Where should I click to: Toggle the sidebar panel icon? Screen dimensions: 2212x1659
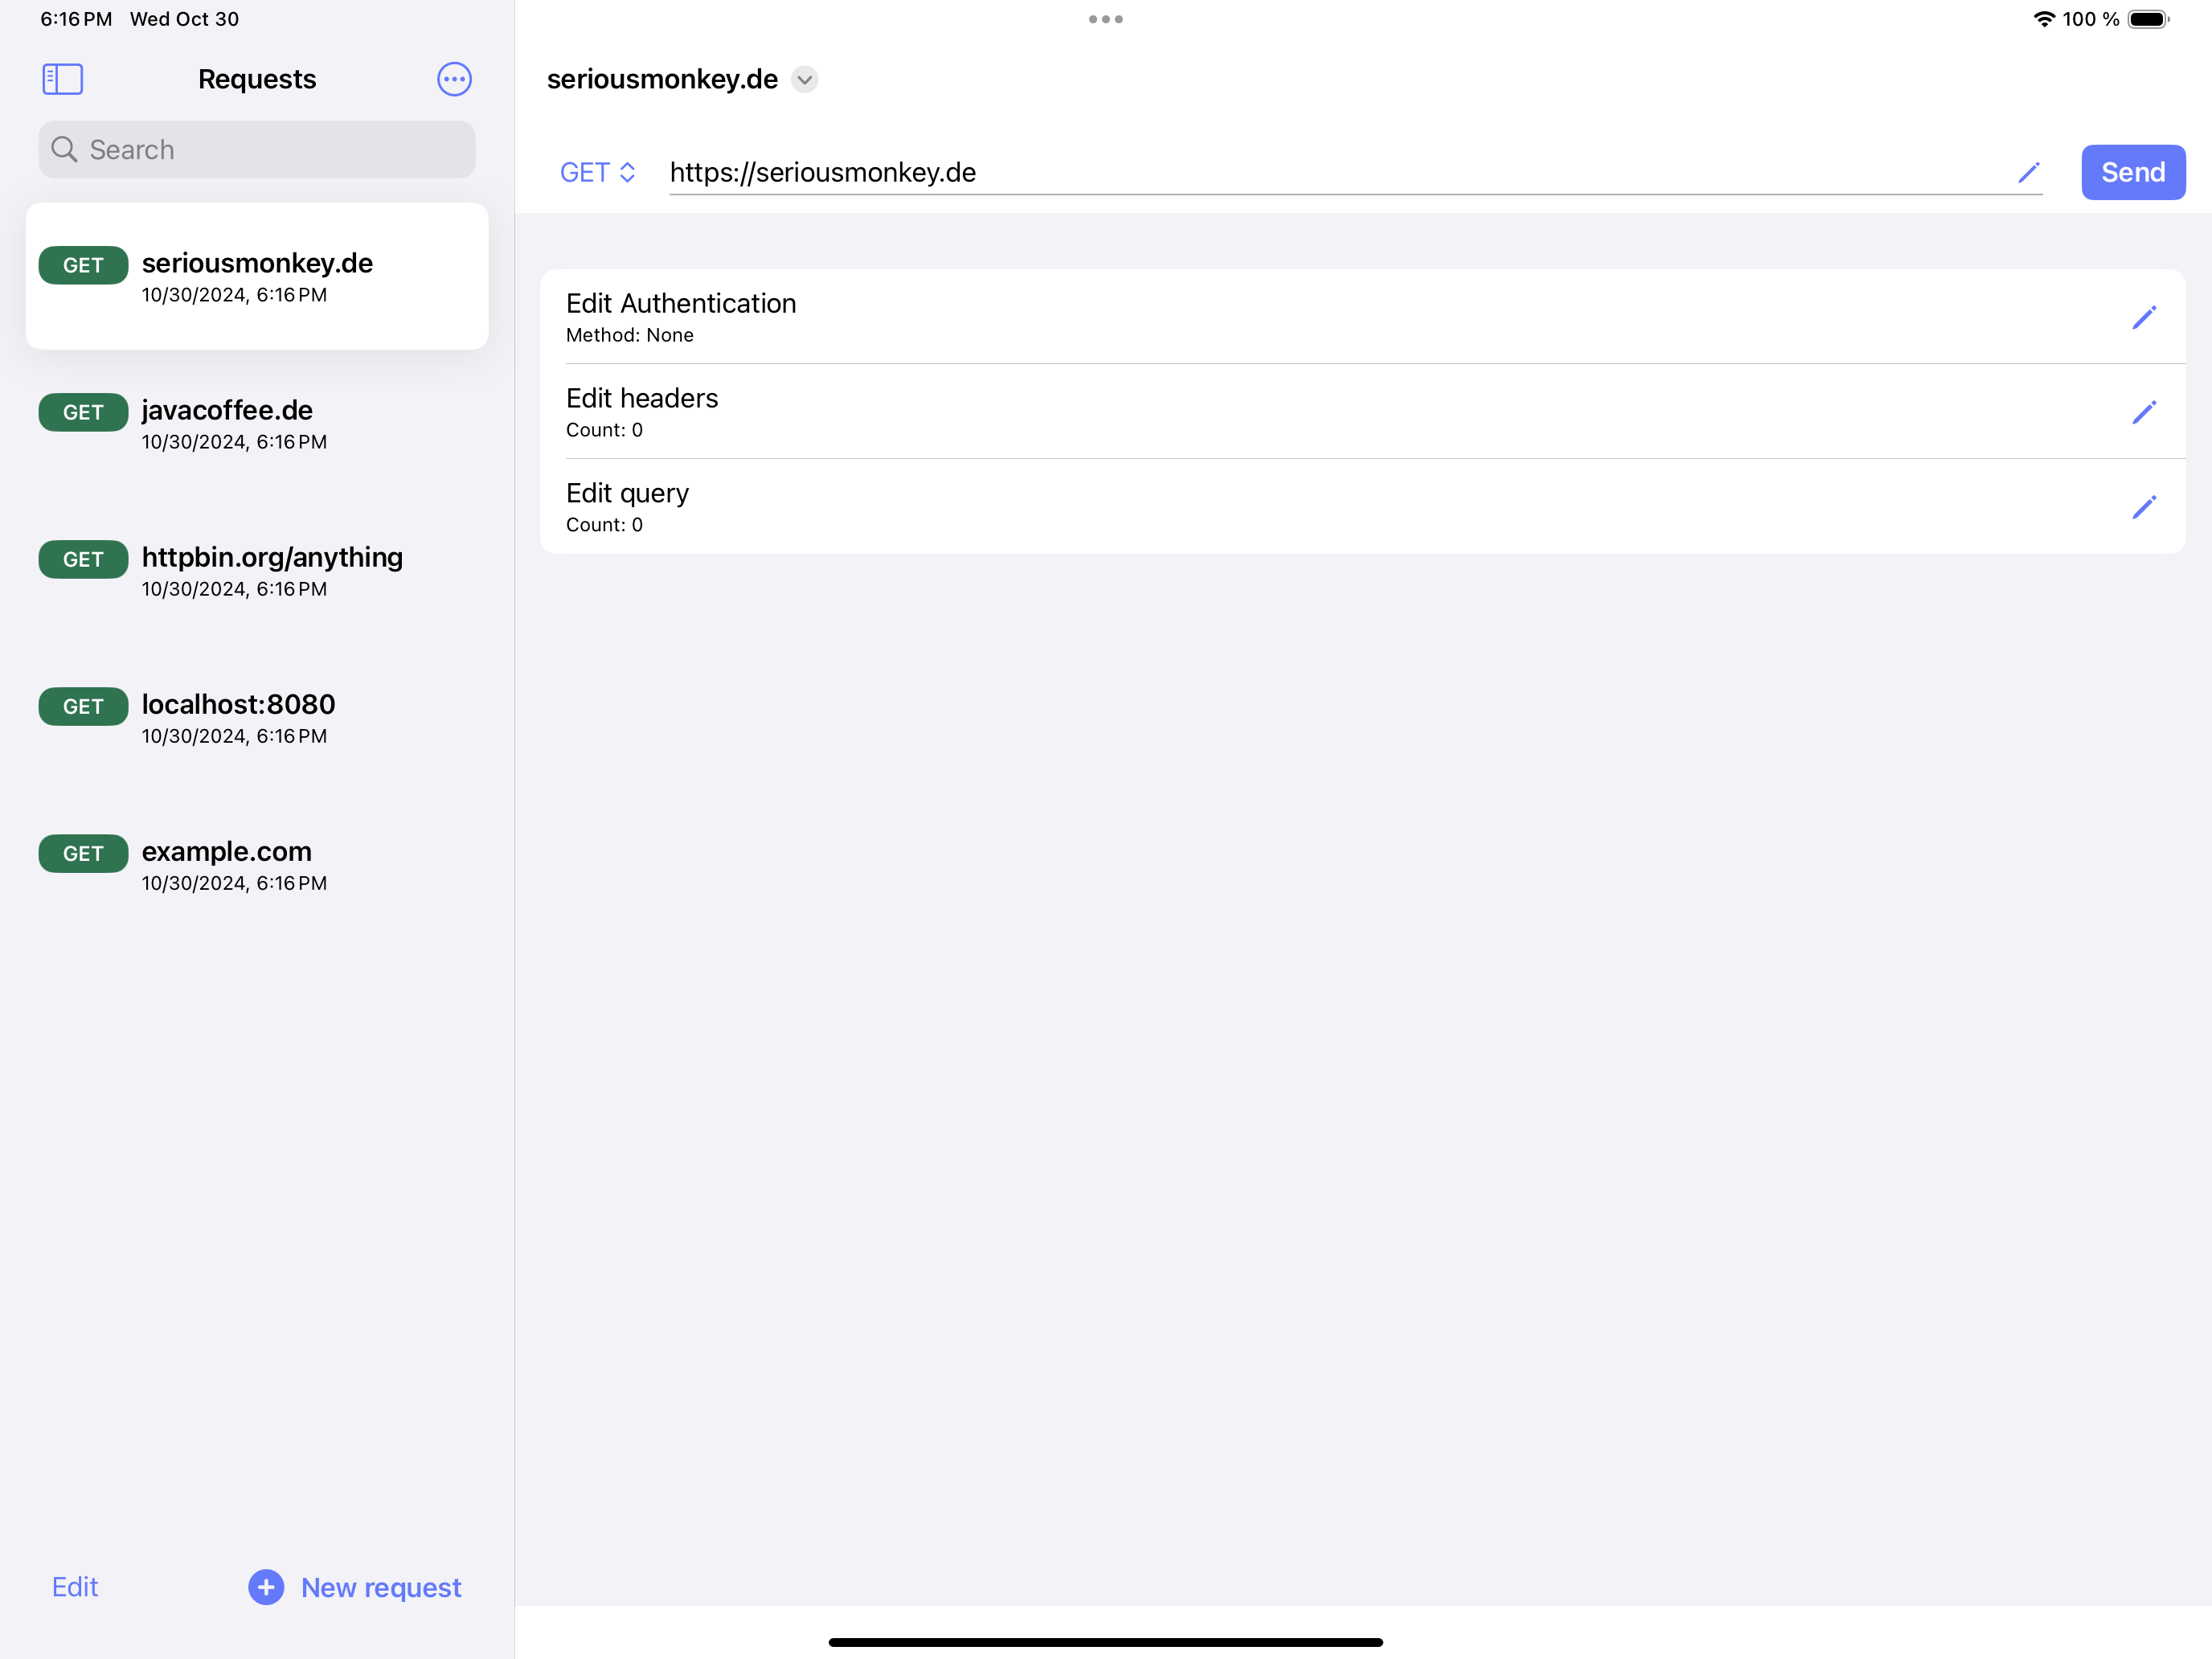point(62,79)
